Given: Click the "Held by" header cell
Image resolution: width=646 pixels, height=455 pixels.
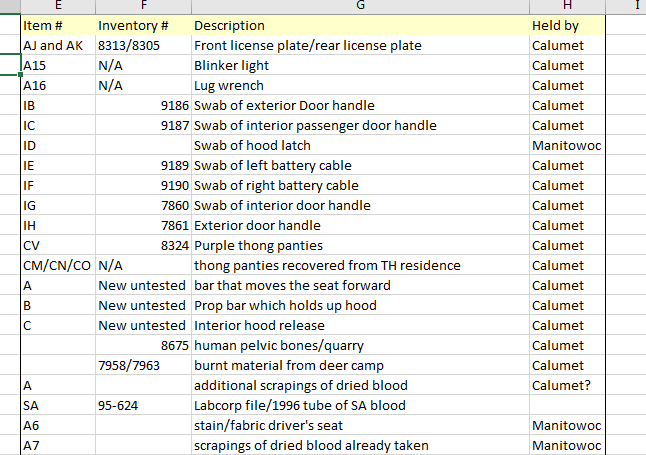Looking at the screenshot, I should coord(556,25).
